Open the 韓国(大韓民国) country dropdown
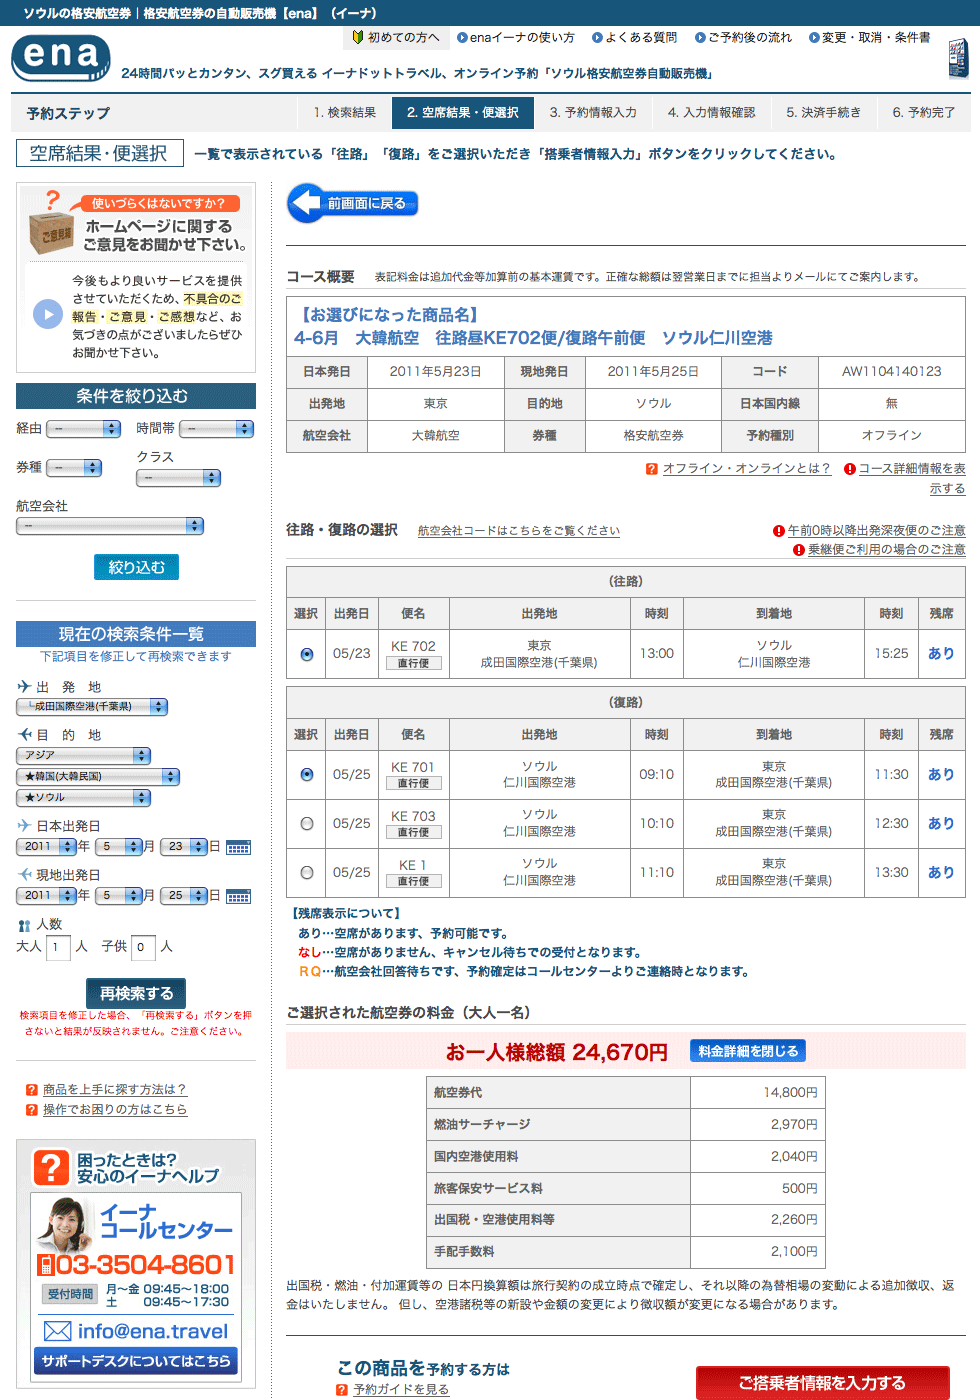The image size is (980, 1400). coord(98,777)
